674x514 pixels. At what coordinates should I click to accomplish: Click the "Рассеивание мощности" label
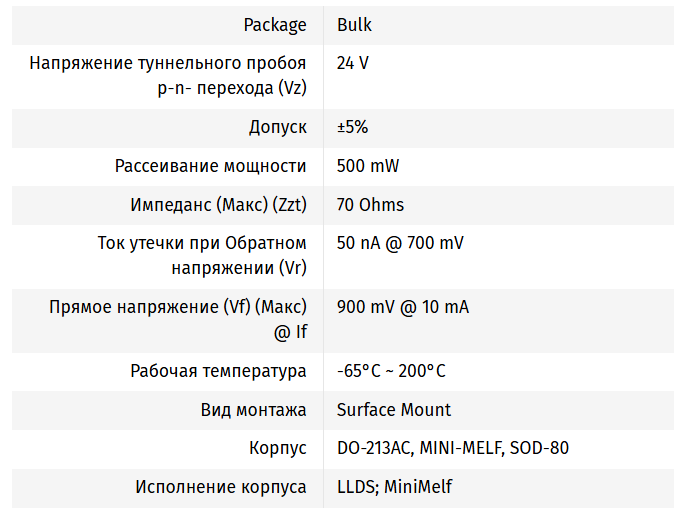[x=210, y=166]
